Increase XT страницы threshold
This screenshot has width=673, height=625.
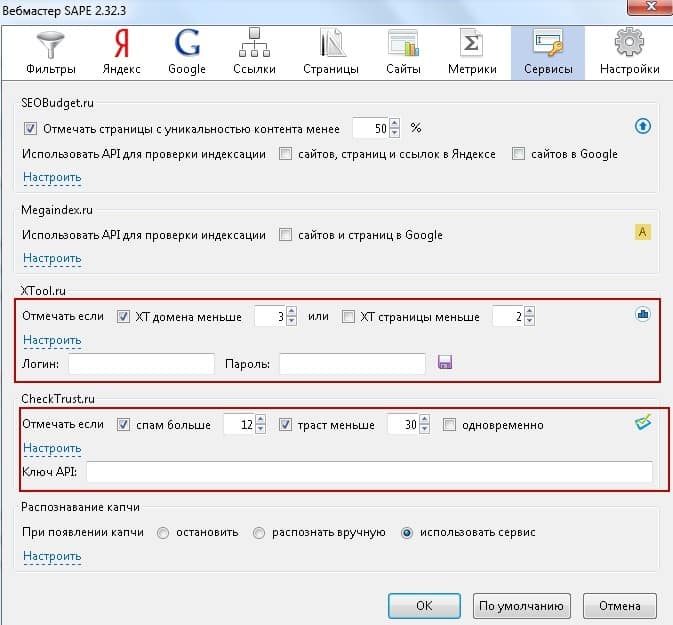(x=529, y=311)
